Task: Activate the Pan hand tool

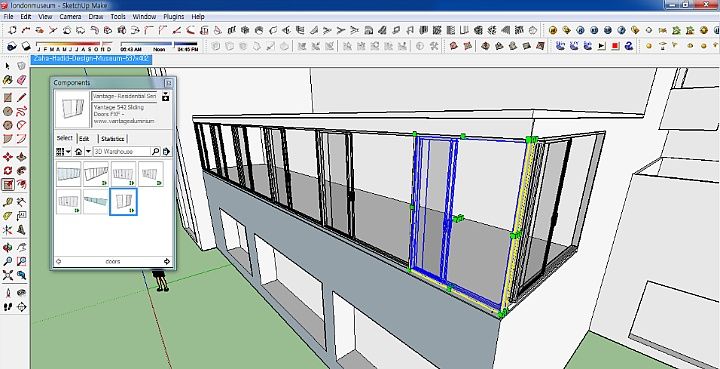Action: click(x=21, y=248)
